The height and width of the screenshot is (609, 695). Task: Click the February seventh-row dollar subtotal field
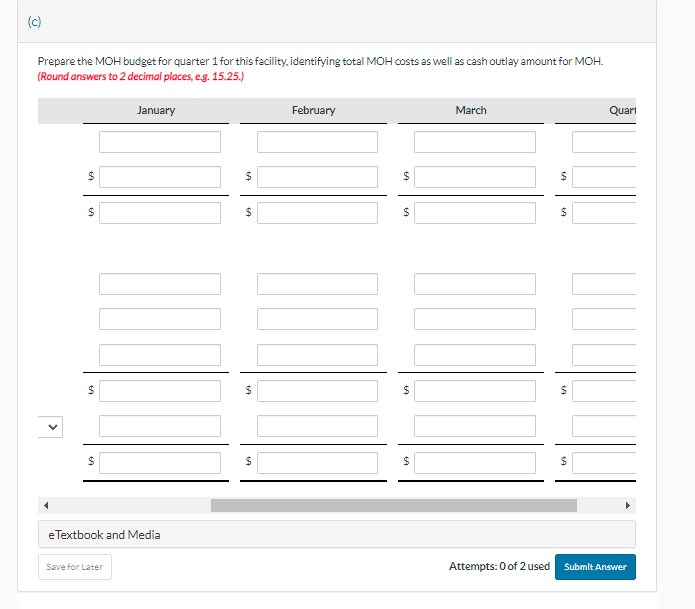(317, 391)
